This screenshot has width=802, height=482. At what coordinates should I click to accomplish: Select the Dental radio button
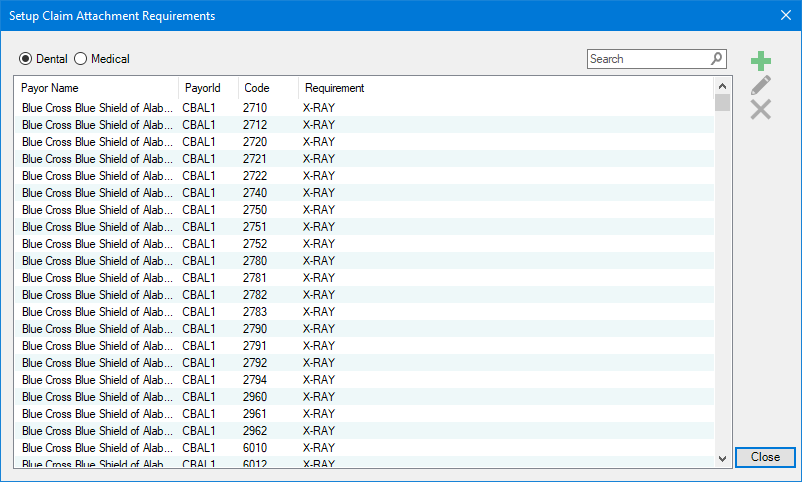(x=26, y=59)
